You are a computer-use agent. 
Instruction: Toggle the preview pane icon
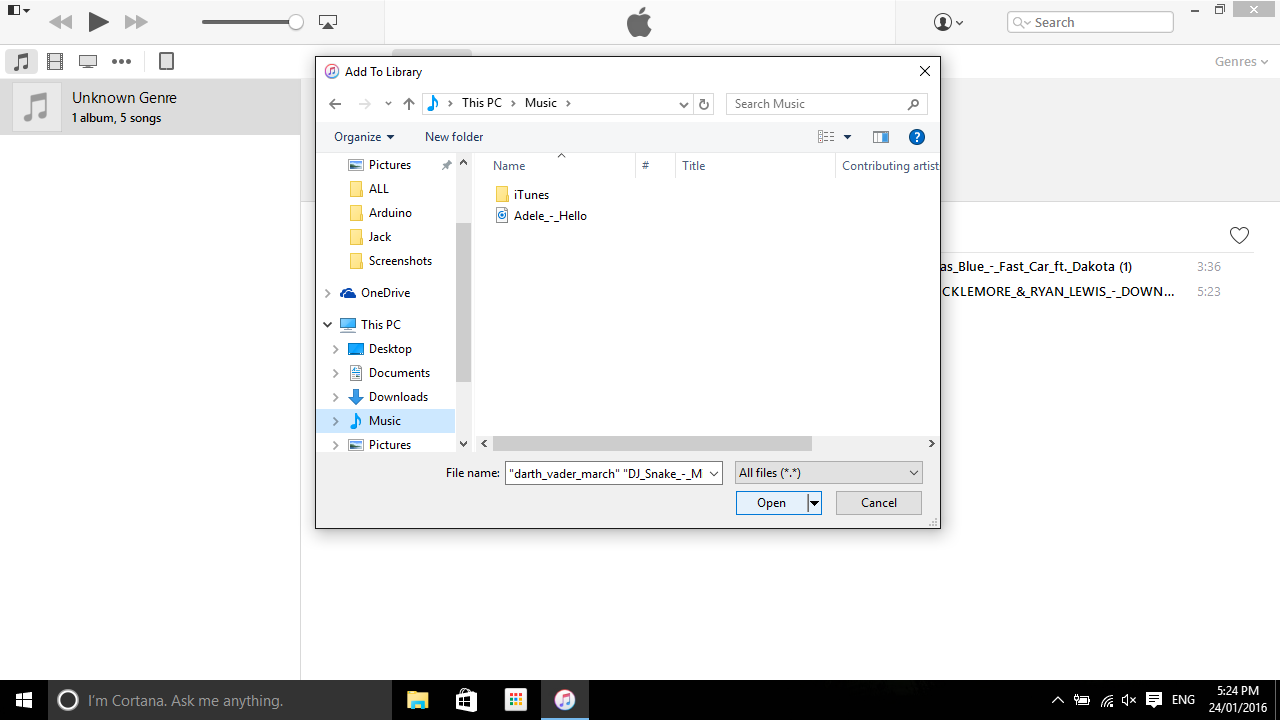click(881, 137)
